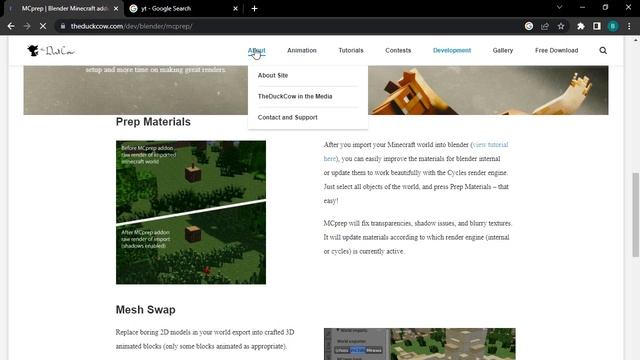Click the browser forward arrow
The height and width of the screenshot is (360, 640).
pos(27,26)
